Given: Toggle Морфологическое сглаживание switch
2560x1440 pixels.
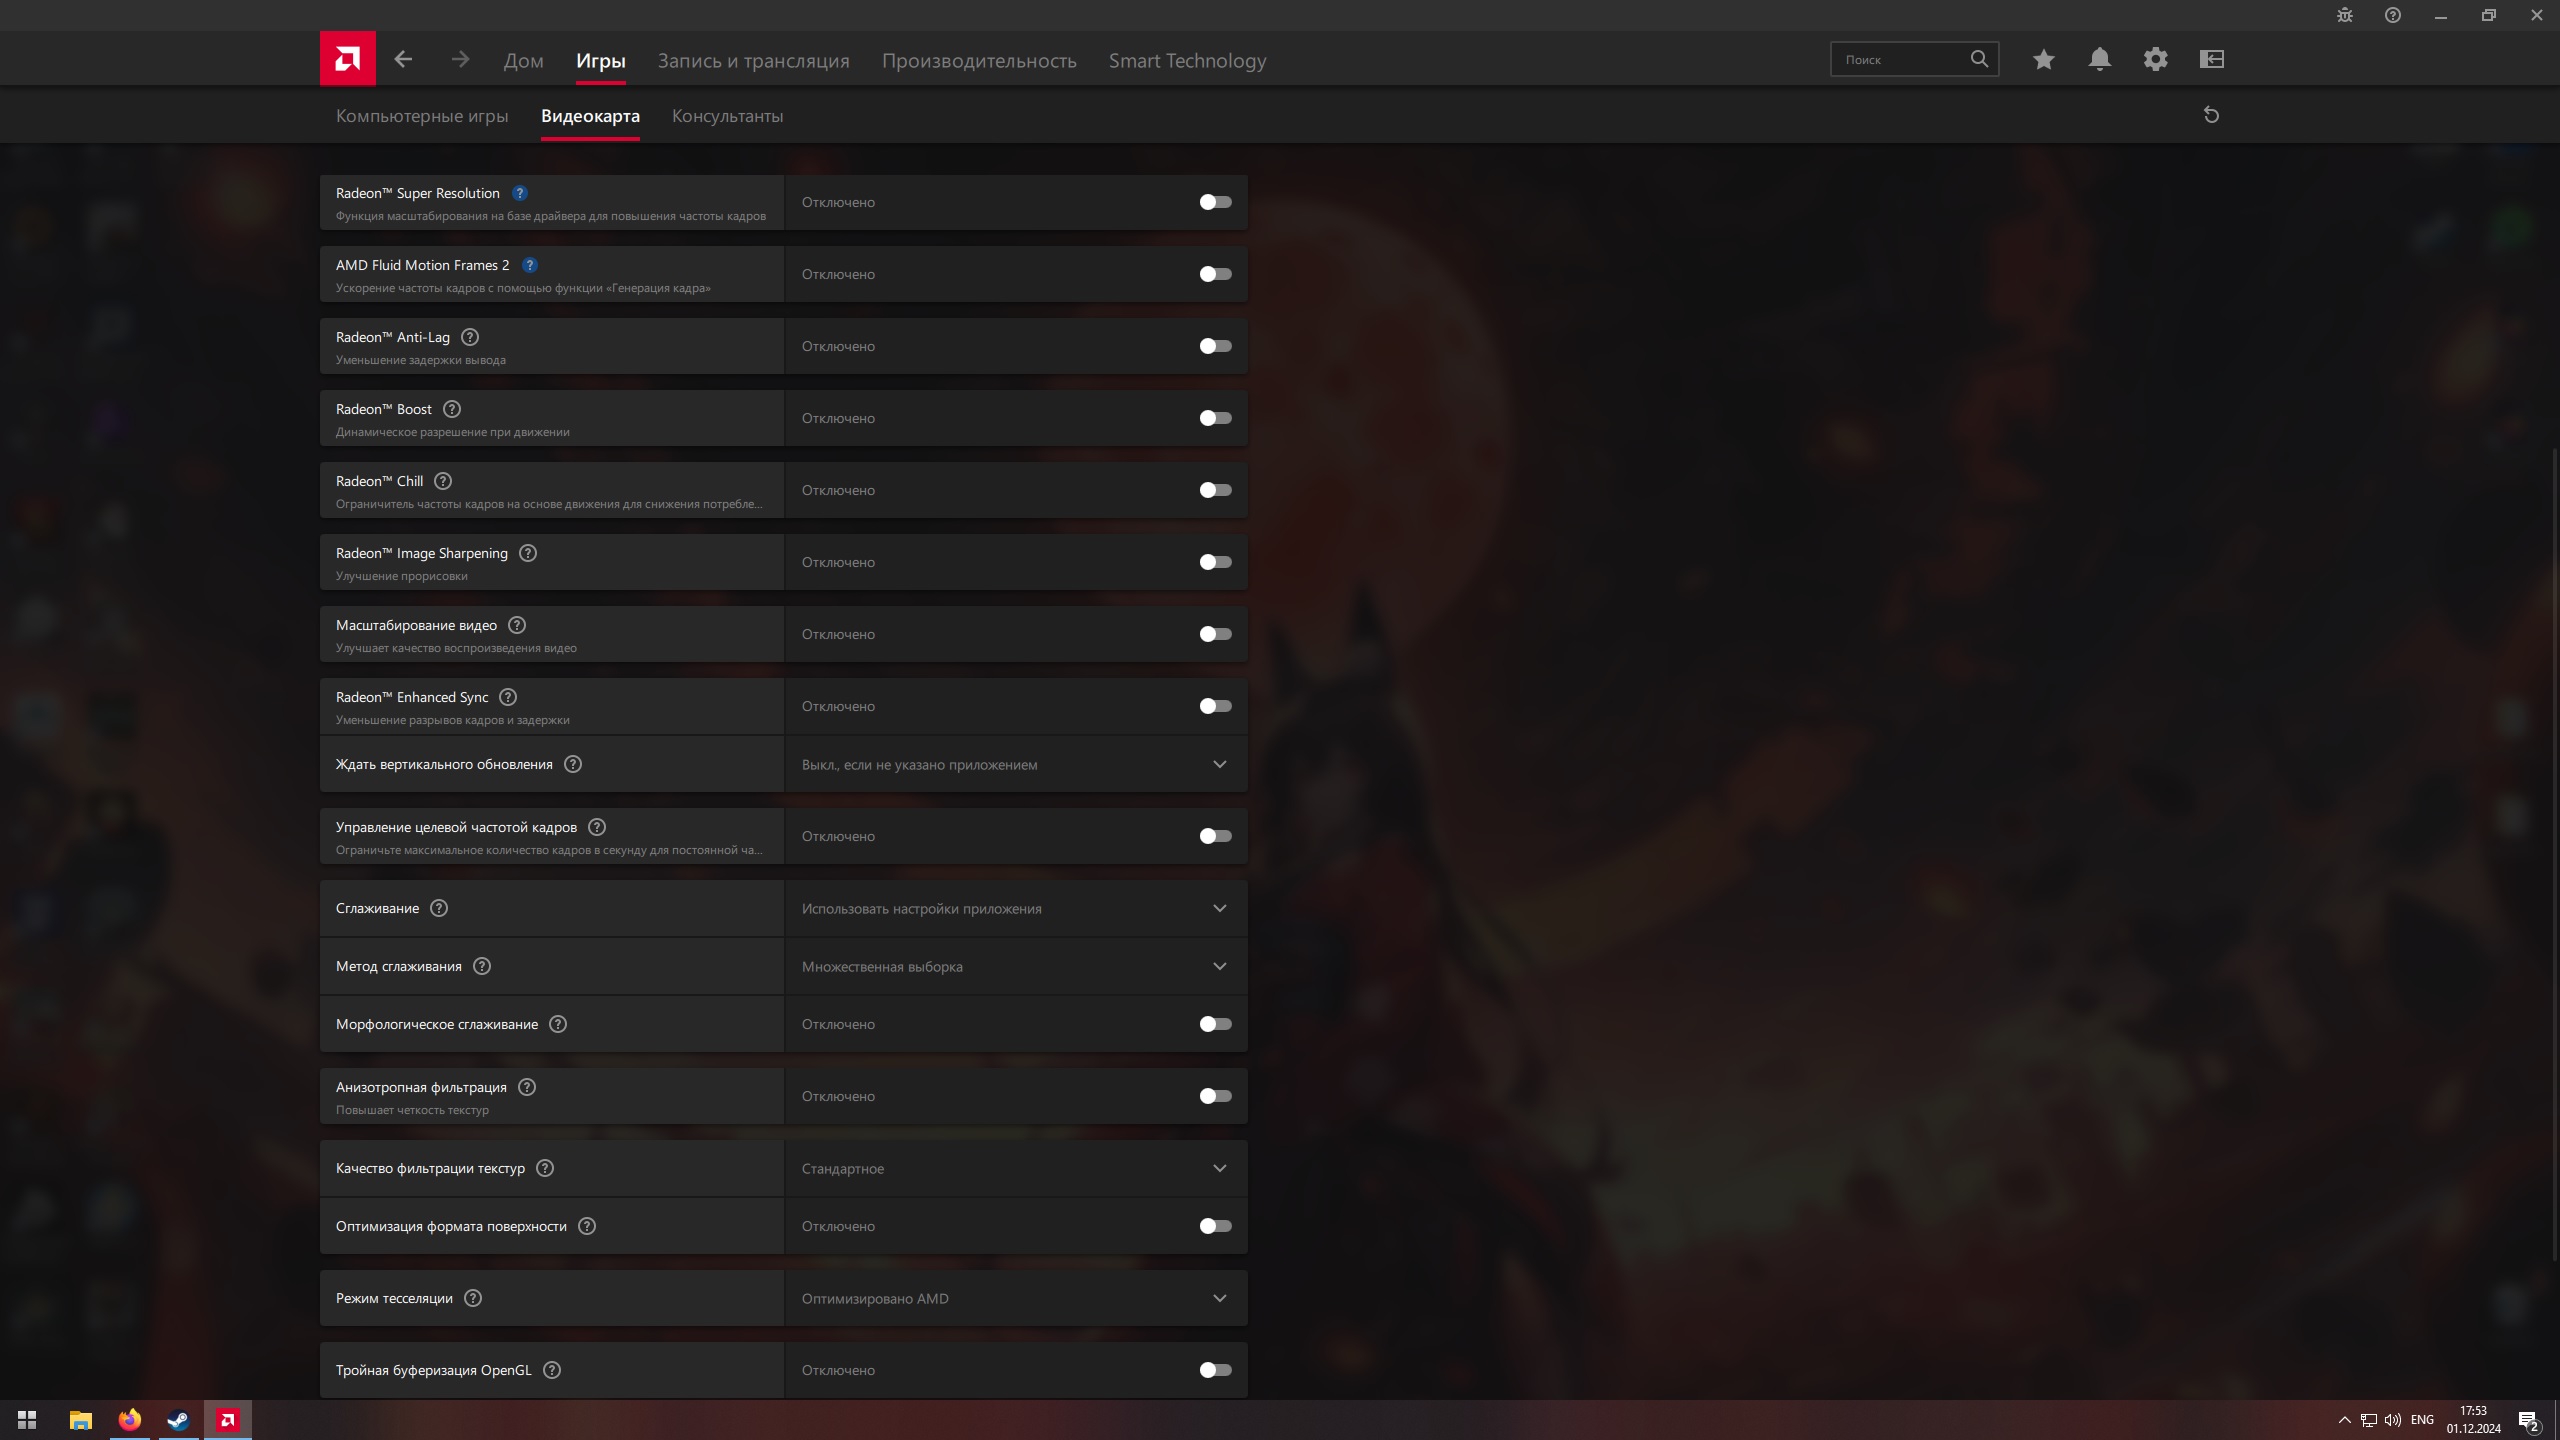Looking at the screenshot, I should pyautogui.click(x=1215, y=1024).
